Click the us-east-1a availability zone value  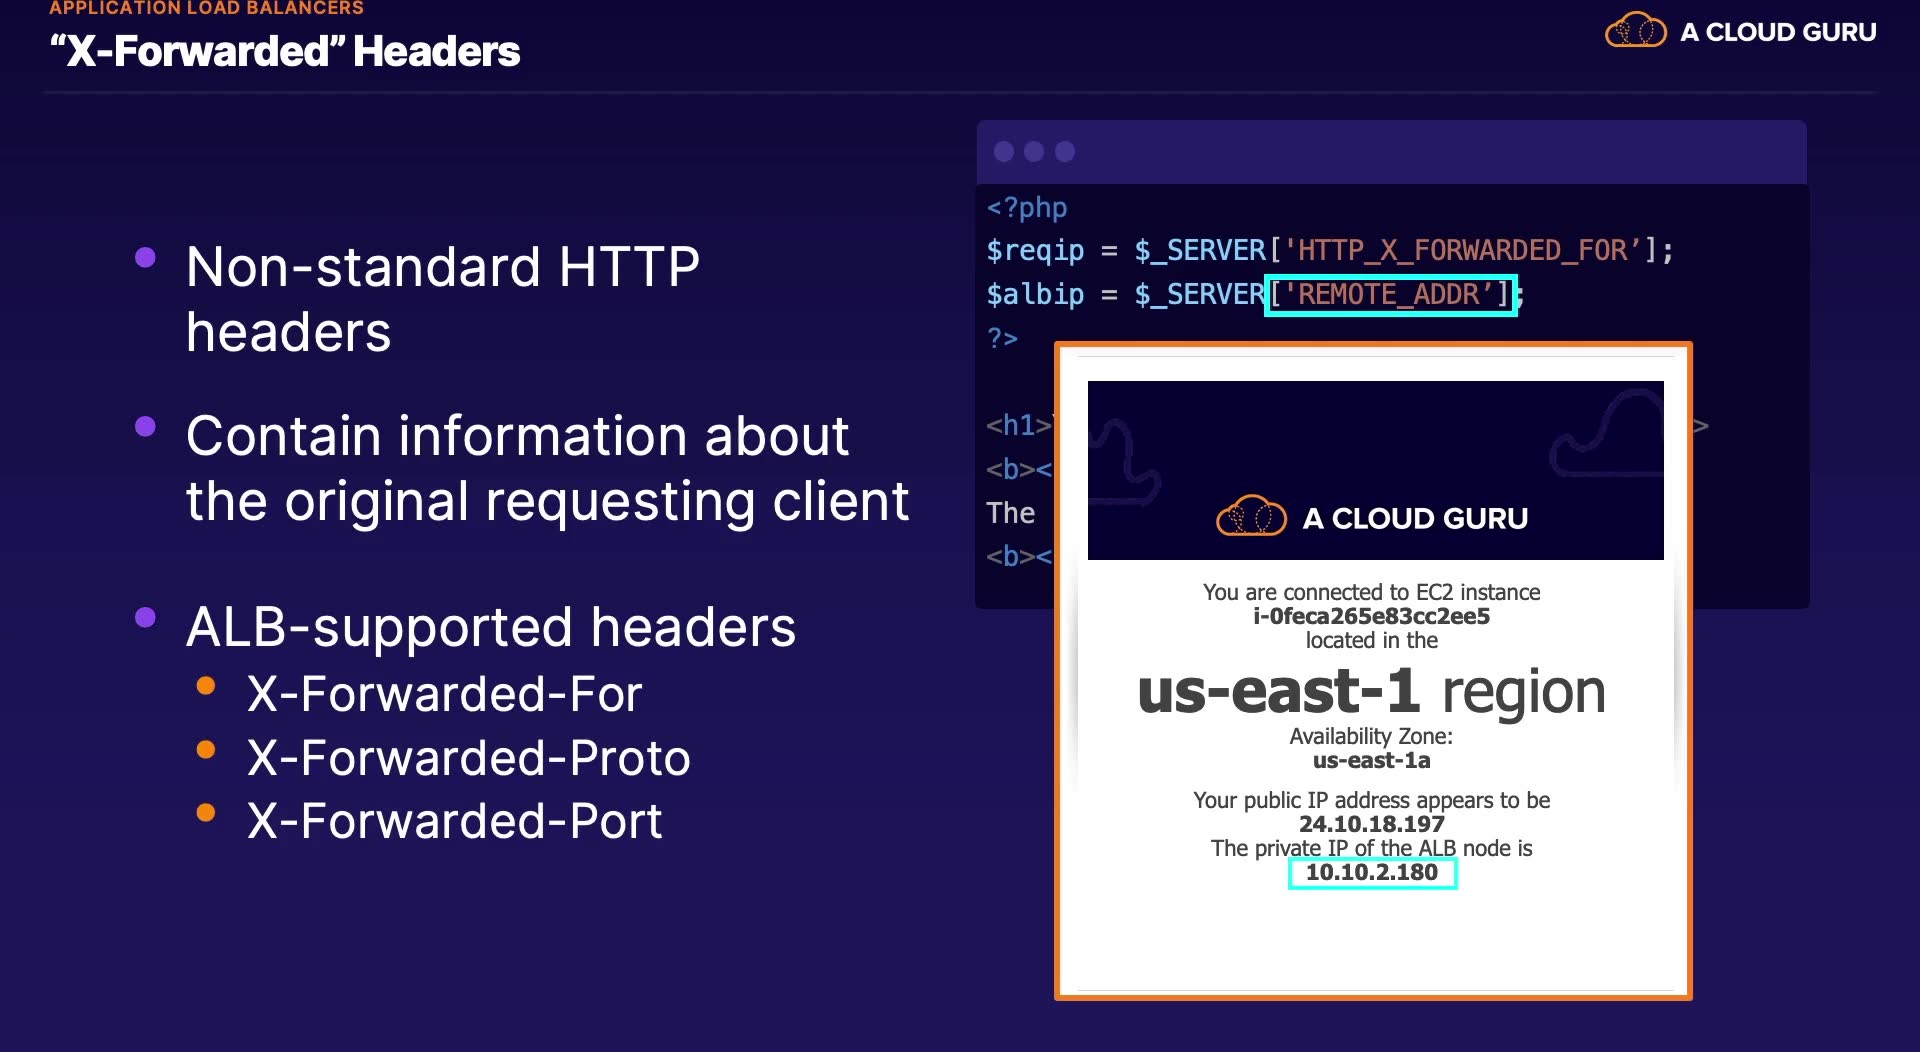[1372, 760]
